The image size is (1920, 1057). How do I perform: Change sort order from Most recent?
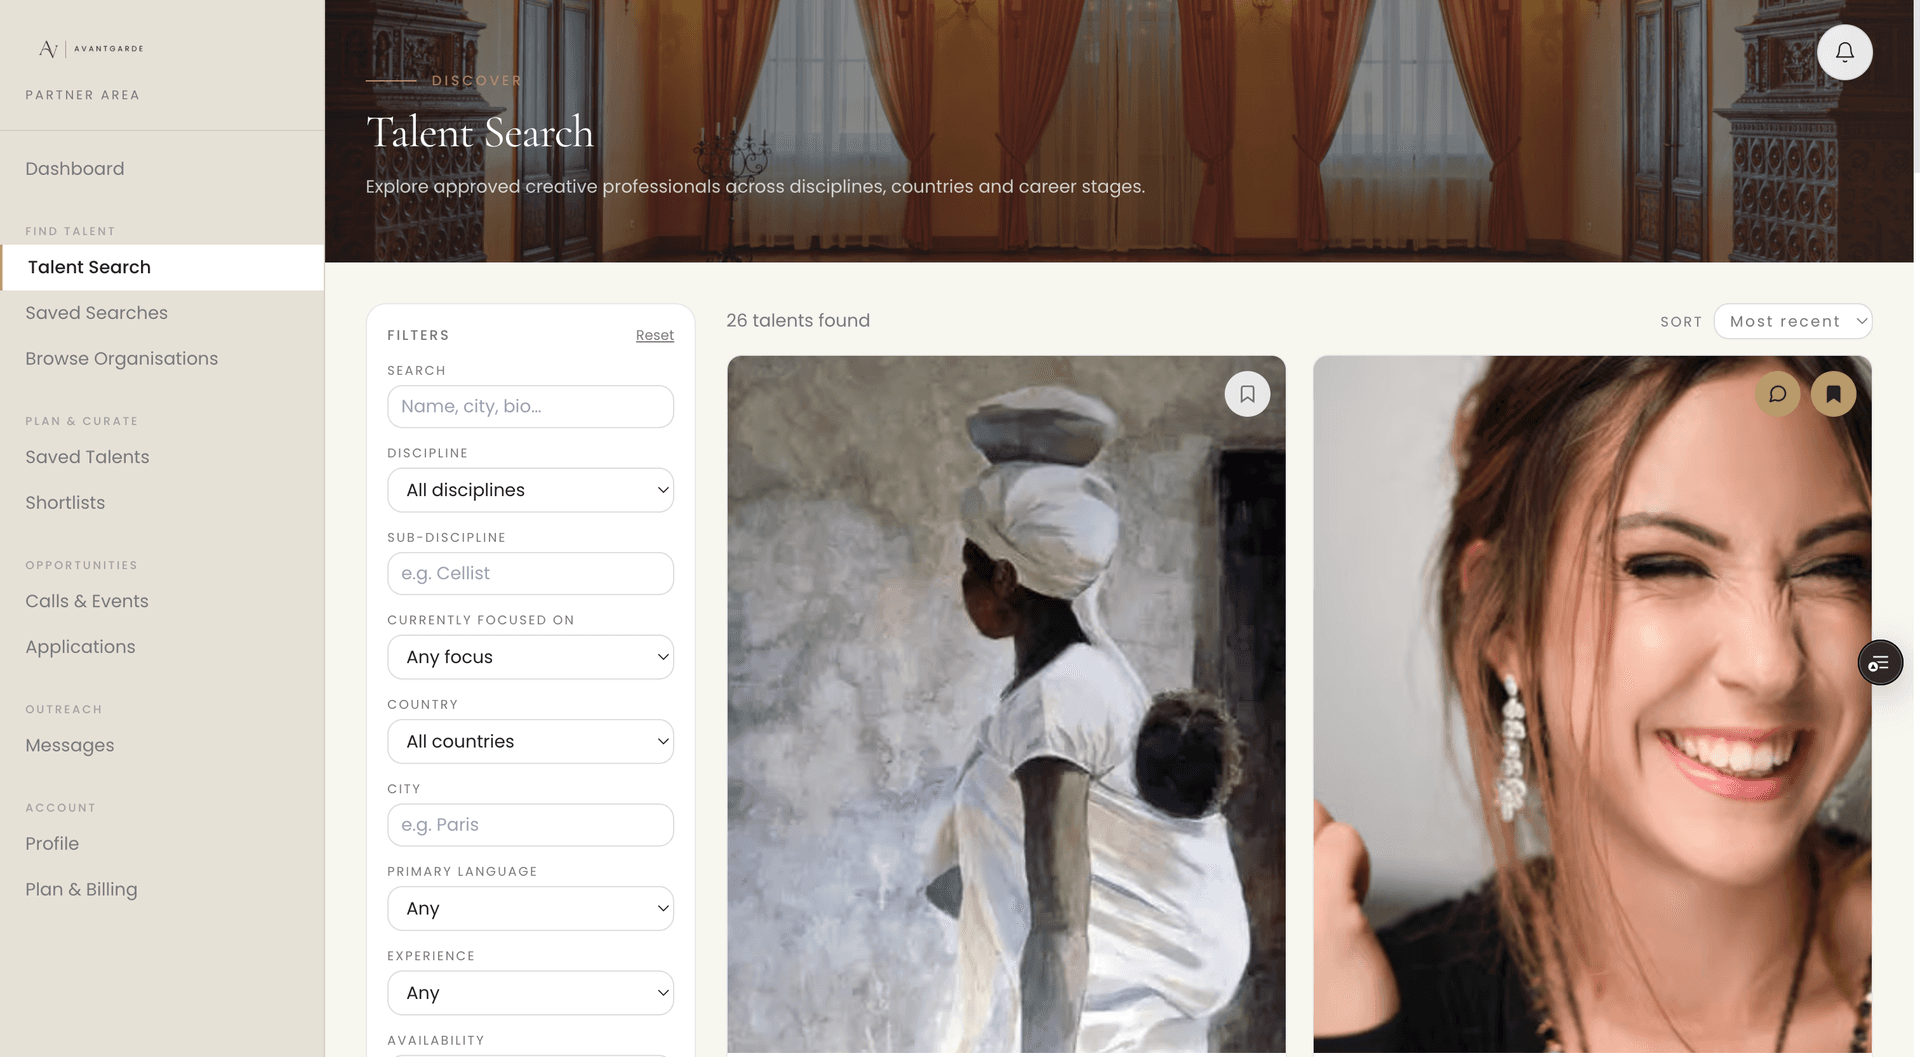click(1792, 321)
